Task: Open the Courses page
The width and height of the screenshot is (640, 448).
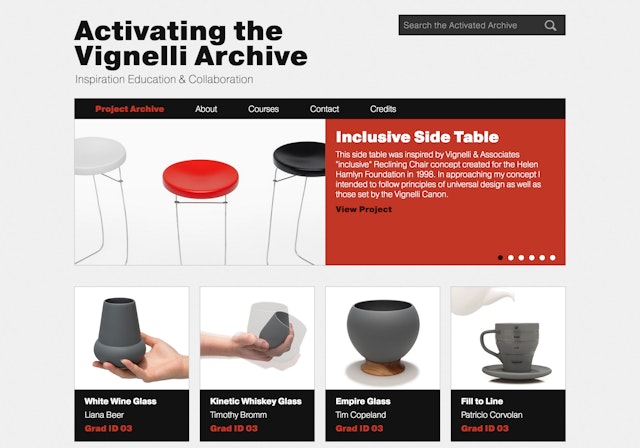Action: [263, 109]
